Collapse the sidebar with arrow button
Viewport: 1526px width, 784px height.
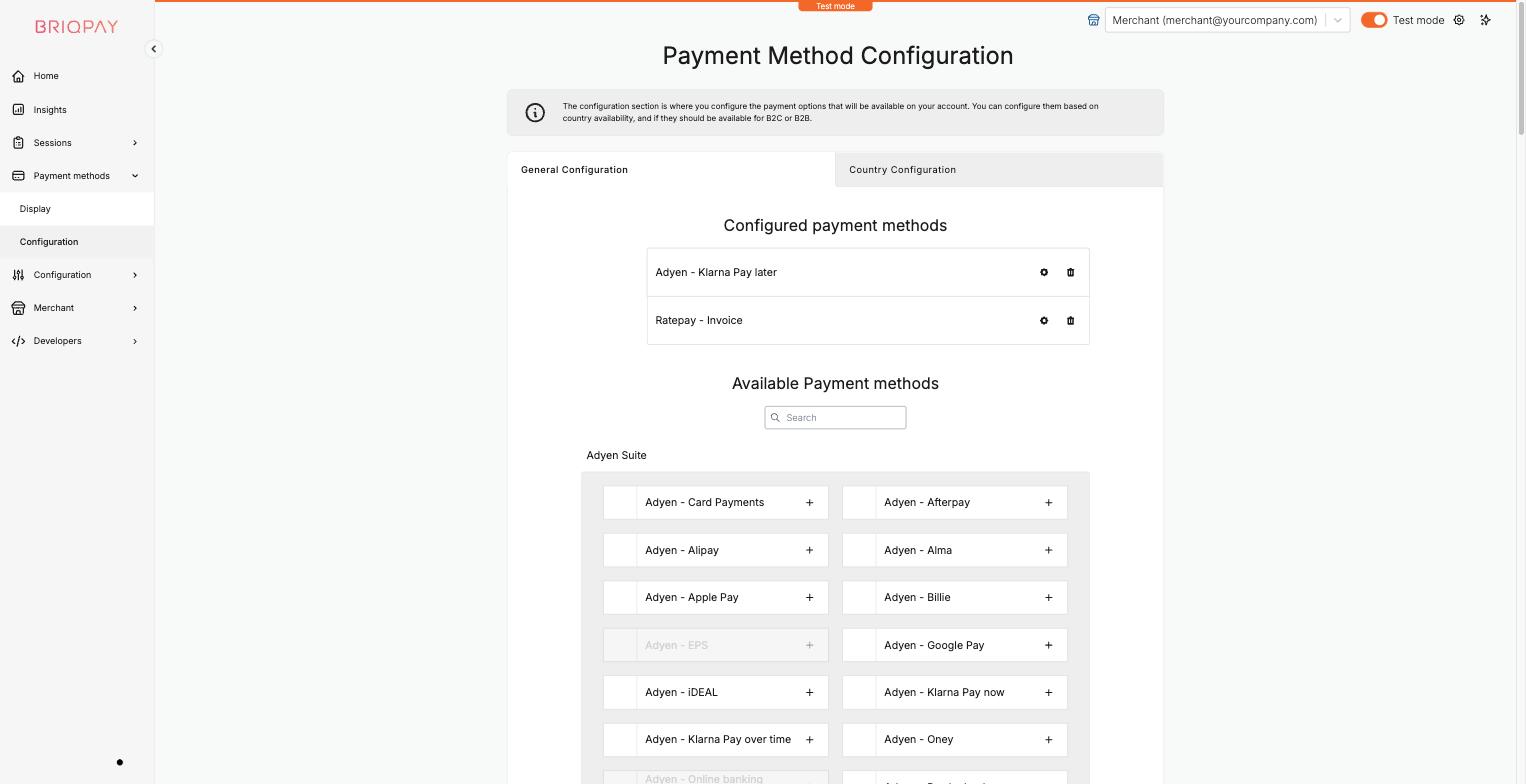tap(153, 49)
